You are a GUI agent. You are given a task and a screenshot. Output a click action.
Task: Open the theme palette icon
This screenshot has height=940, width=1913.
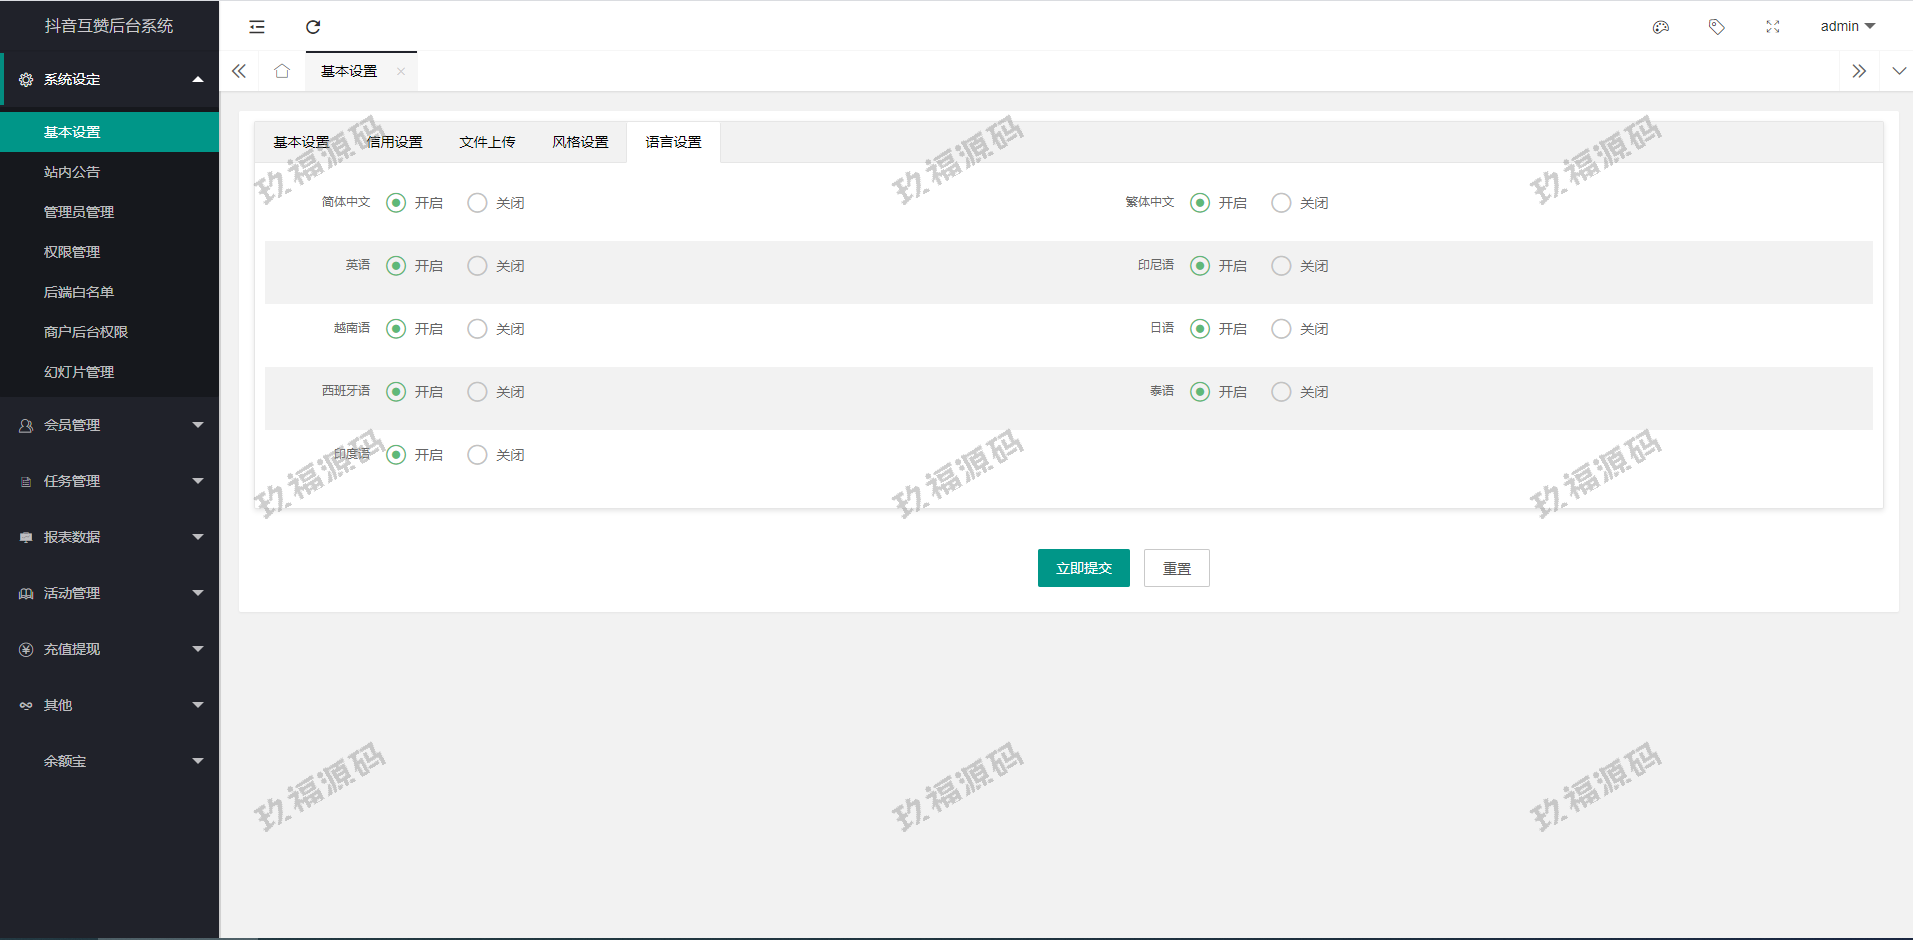[1661, 27]
